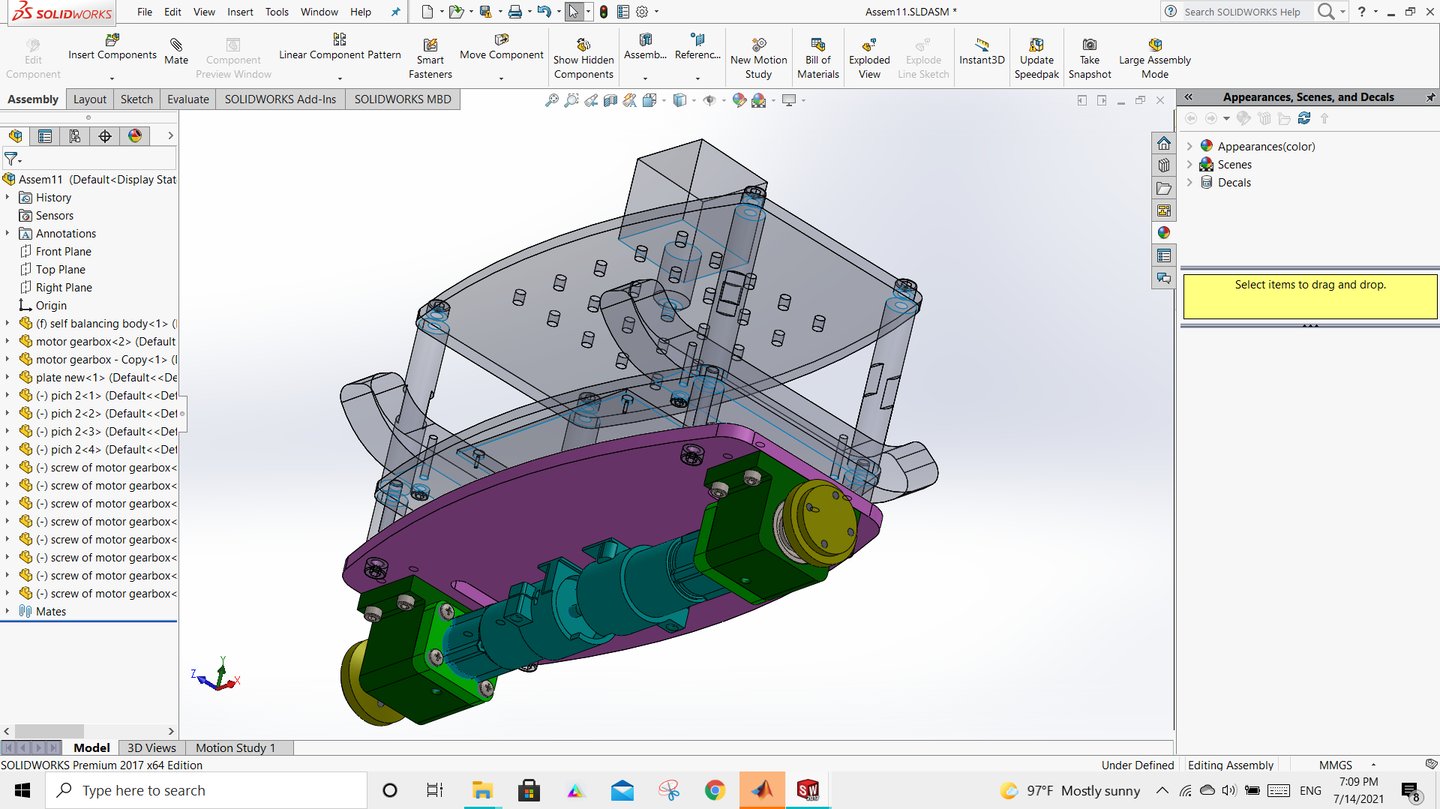The height and width of the screenshot is (809, 1440).
Task: Take Snapshot of the assembly
Action: click(1089, 59)
